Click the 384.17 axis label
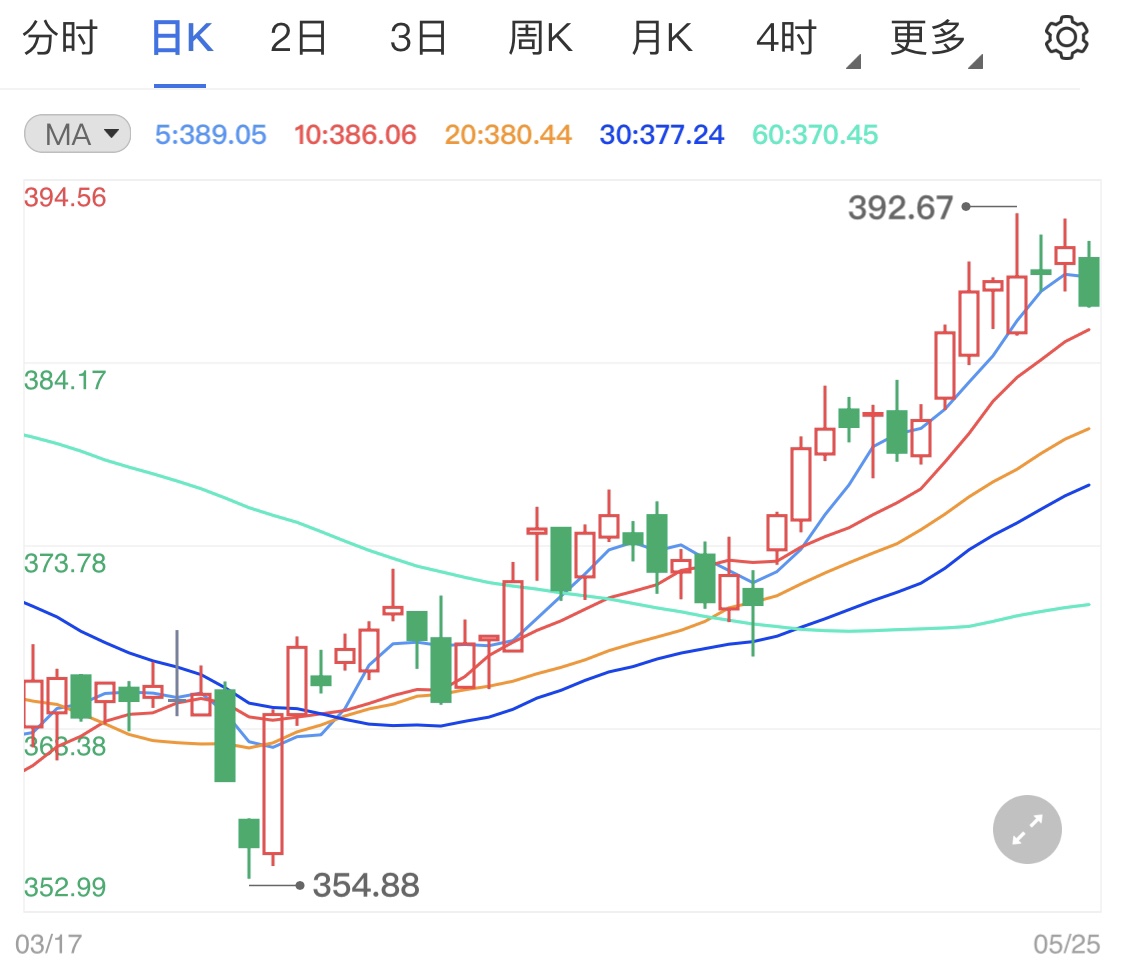 pos(65,381)
